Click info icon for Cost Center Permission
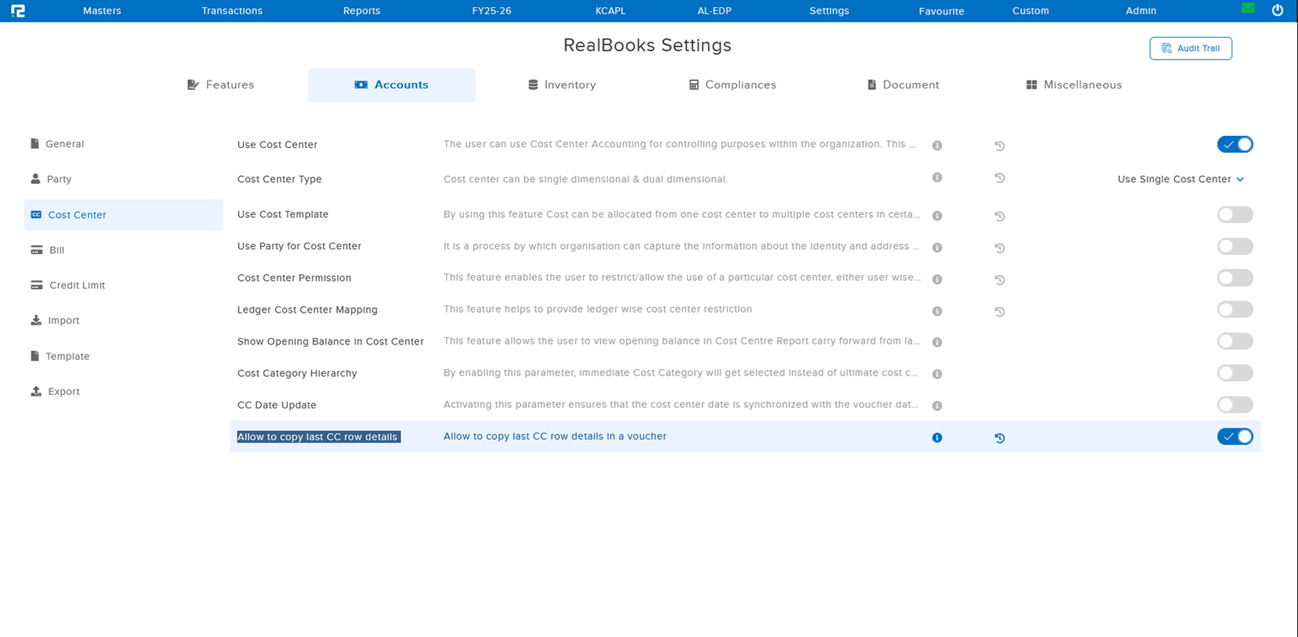The image size is (1298, 637). pos(937,279)
